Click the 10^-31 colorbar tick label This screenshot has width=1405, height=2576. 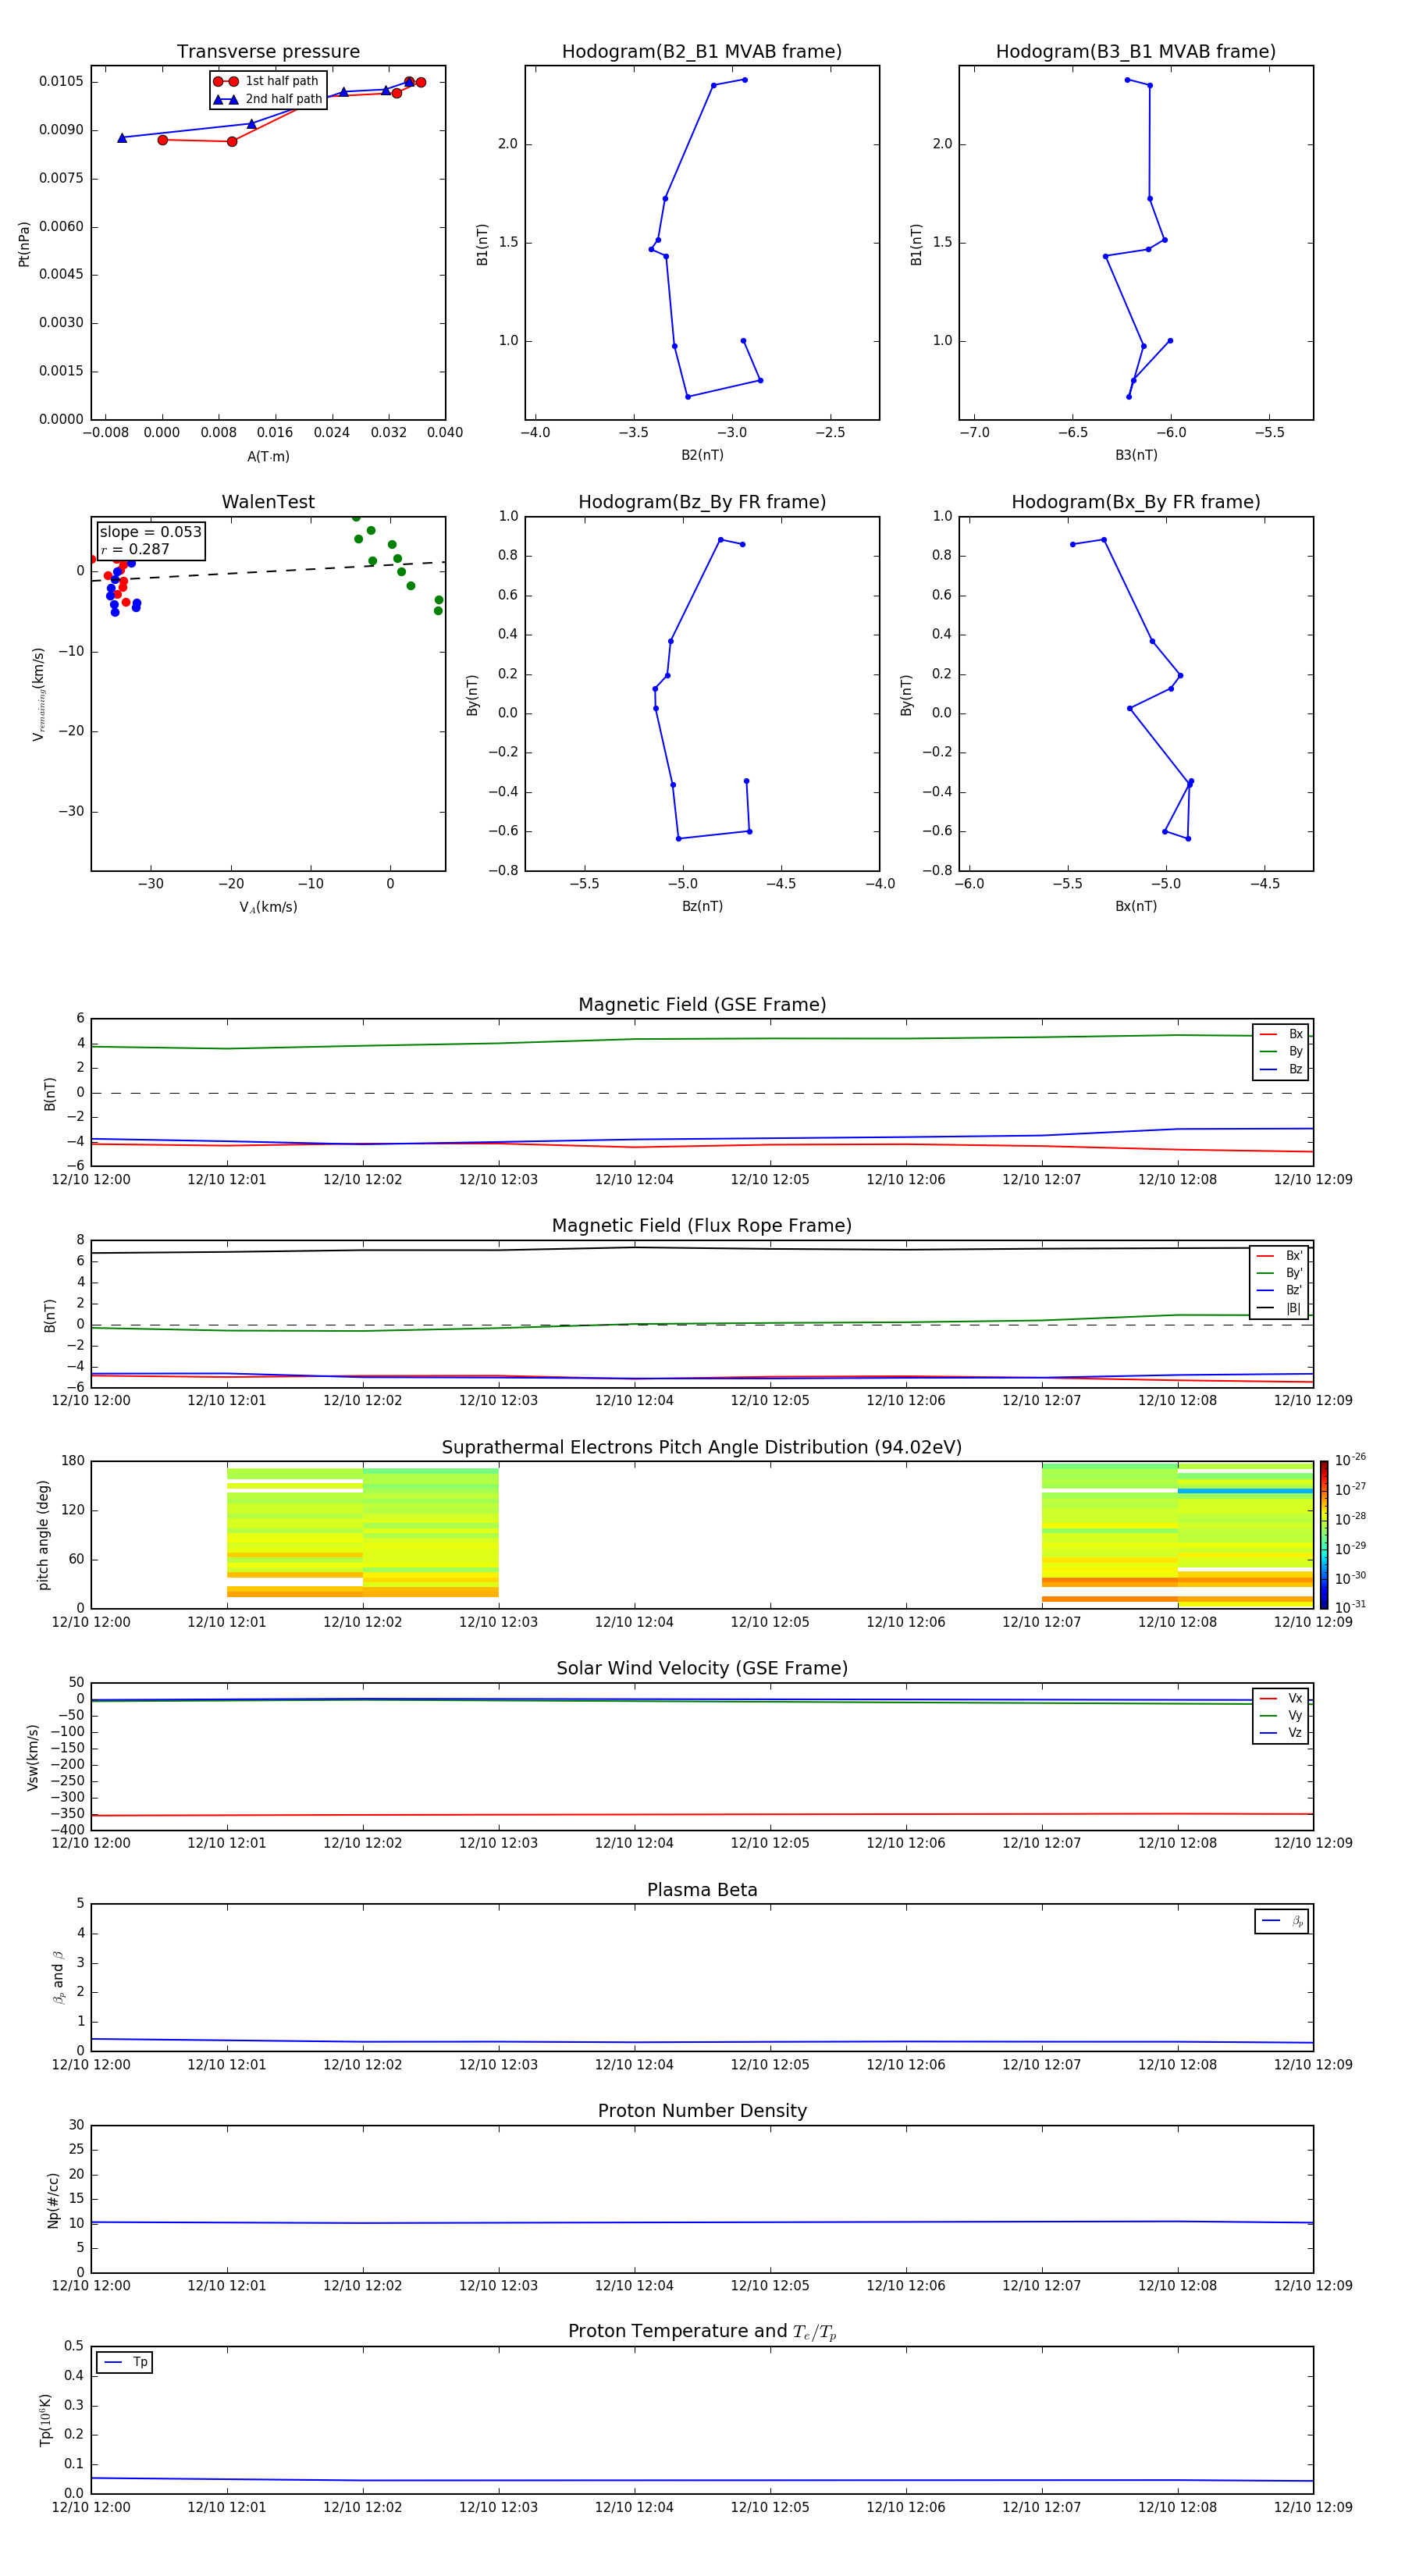(x=1350, y=1607)
